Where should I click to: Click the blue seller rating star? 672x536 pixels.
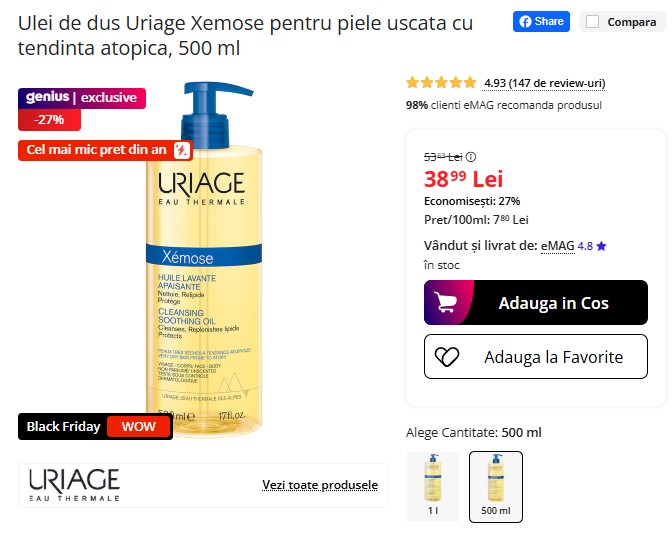tap(601, 246)
